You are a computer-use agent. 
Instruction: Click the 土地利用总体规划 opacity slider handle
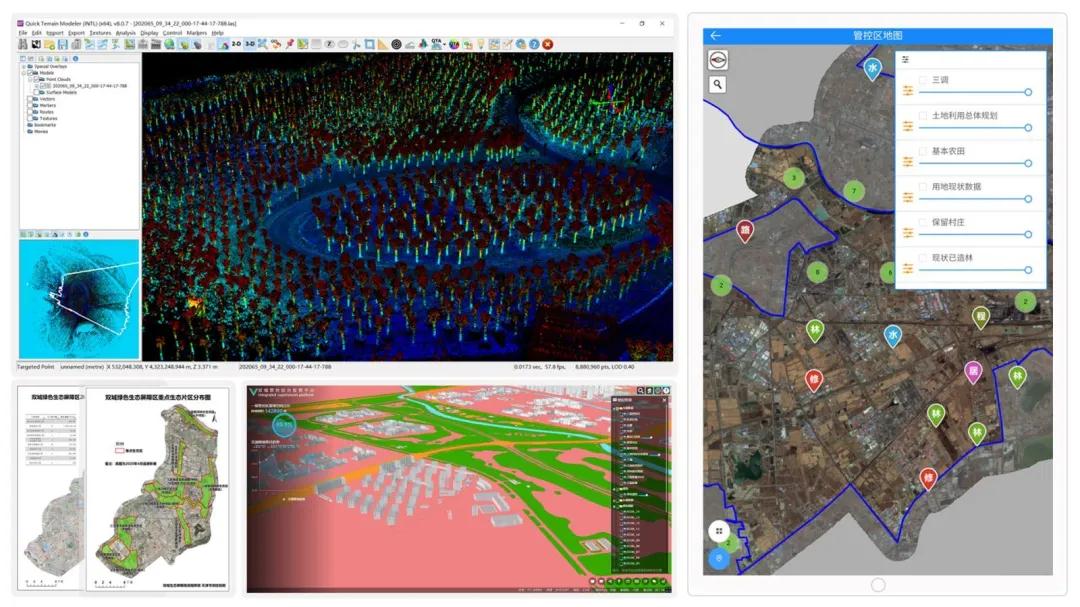pos(1028,128)
